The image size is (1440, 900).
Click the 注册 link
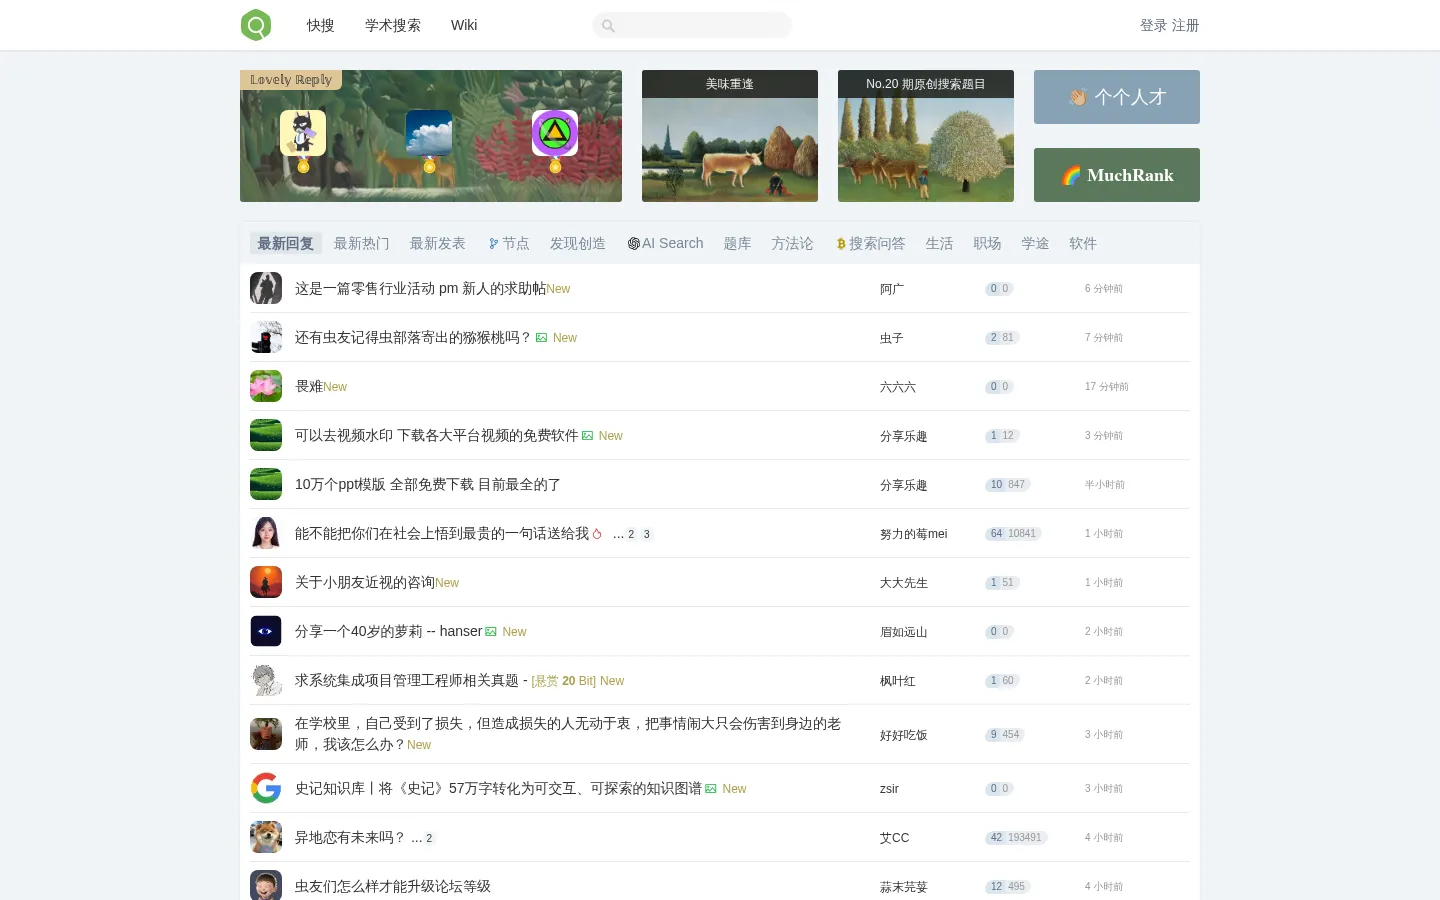point(1186,25)
